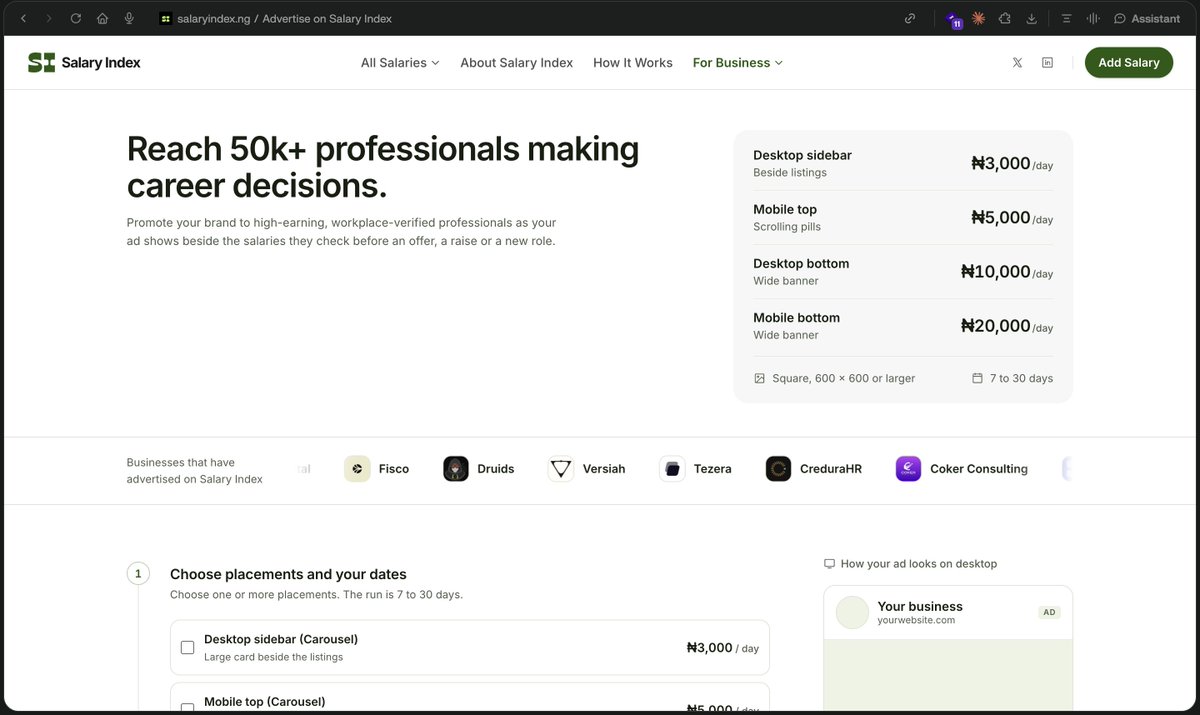Click 'Beside listings' subtitle text
The image size is (1200, 715).
point(790,173)
